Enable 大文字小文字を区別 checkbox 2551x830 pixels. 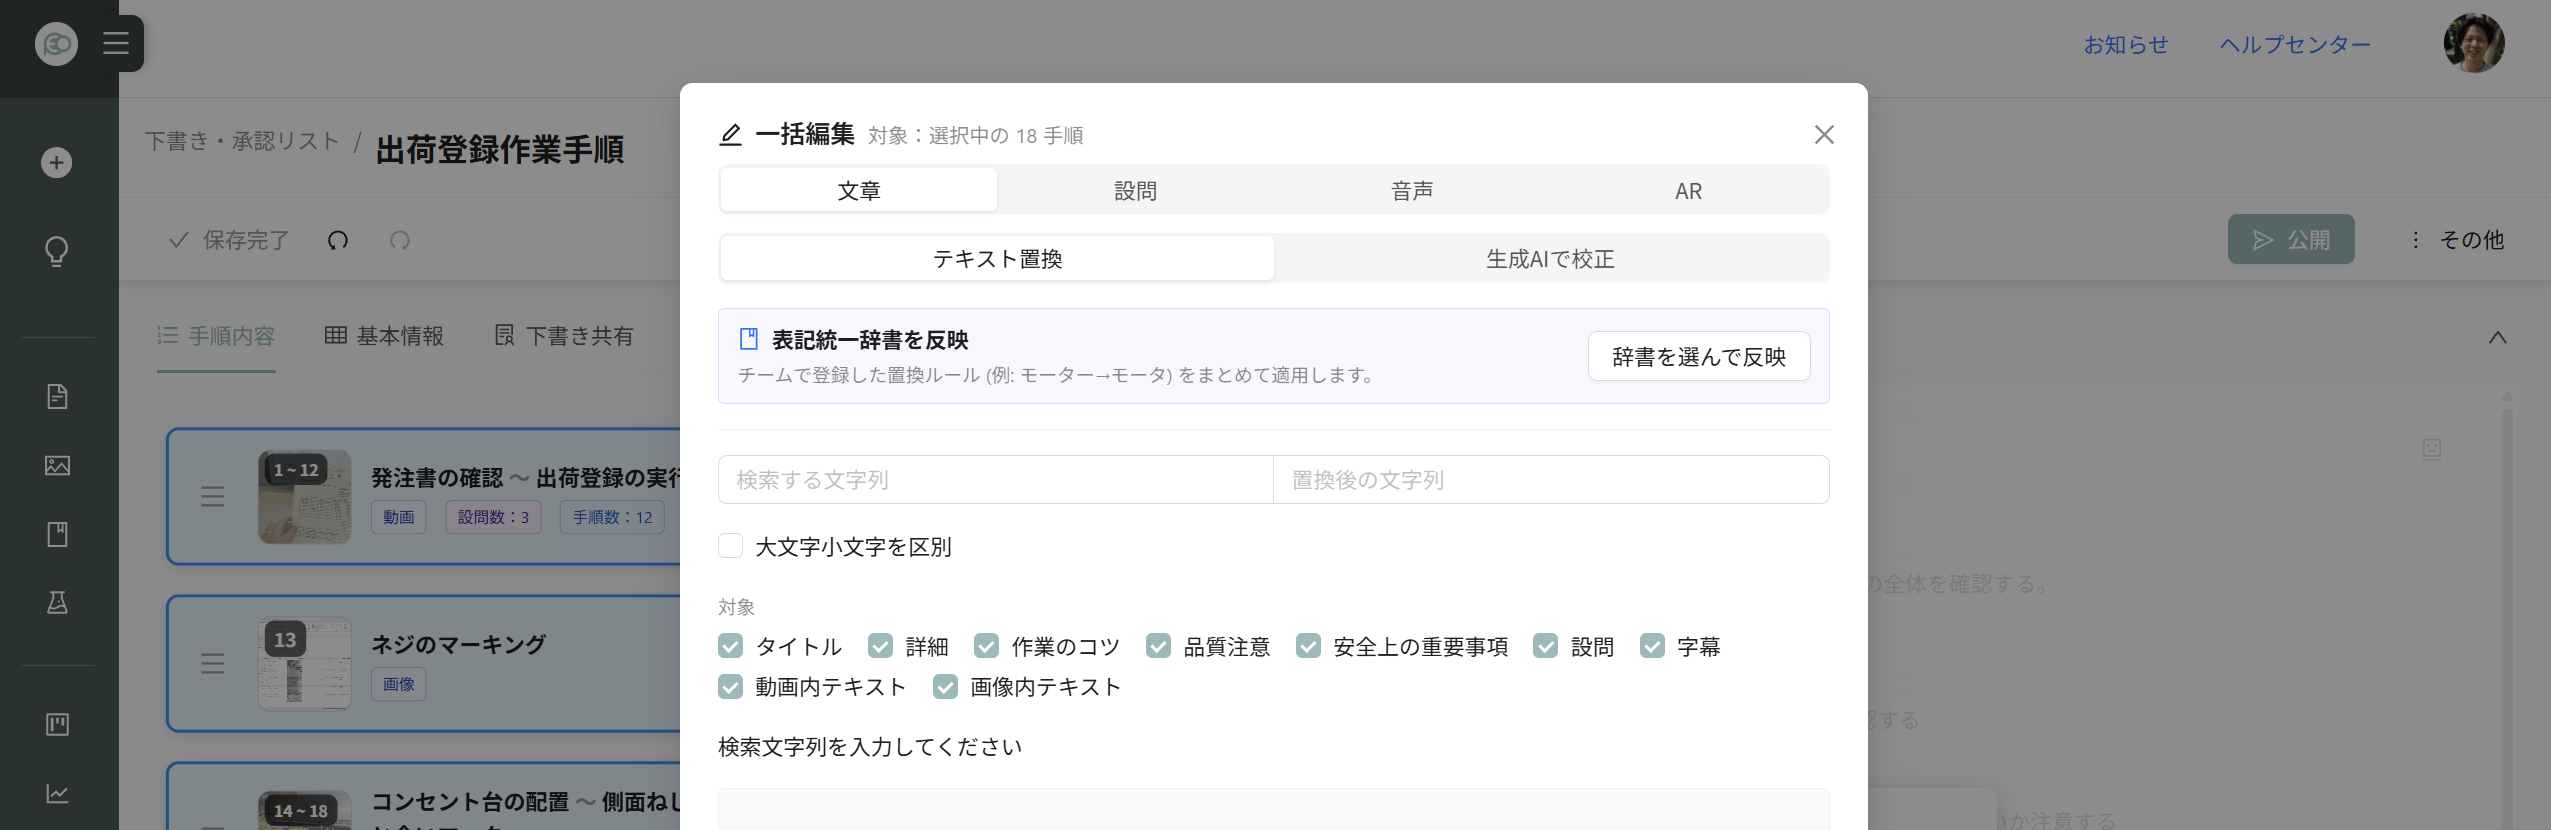pyautogui.click(x=731, y=546)
